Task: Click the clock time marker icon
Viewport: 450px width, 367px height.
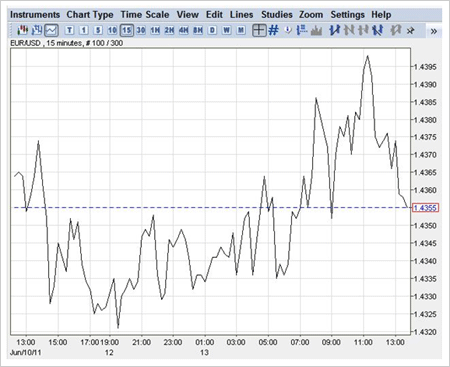Action: coord(288,30)
